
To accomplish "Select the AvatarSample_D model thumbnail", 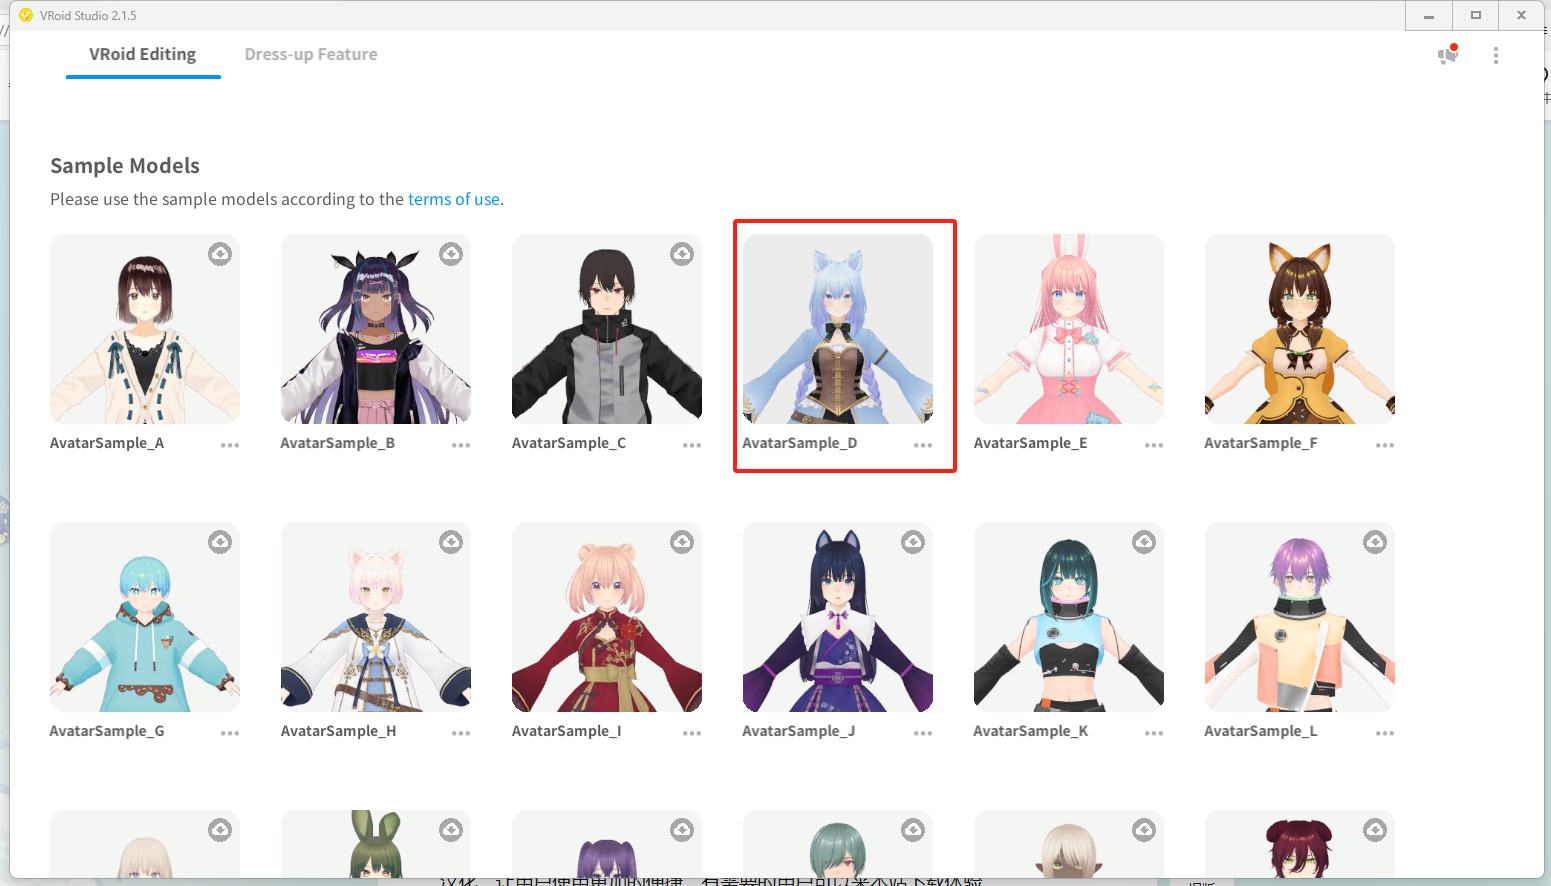I will click(x=837, y=329).
